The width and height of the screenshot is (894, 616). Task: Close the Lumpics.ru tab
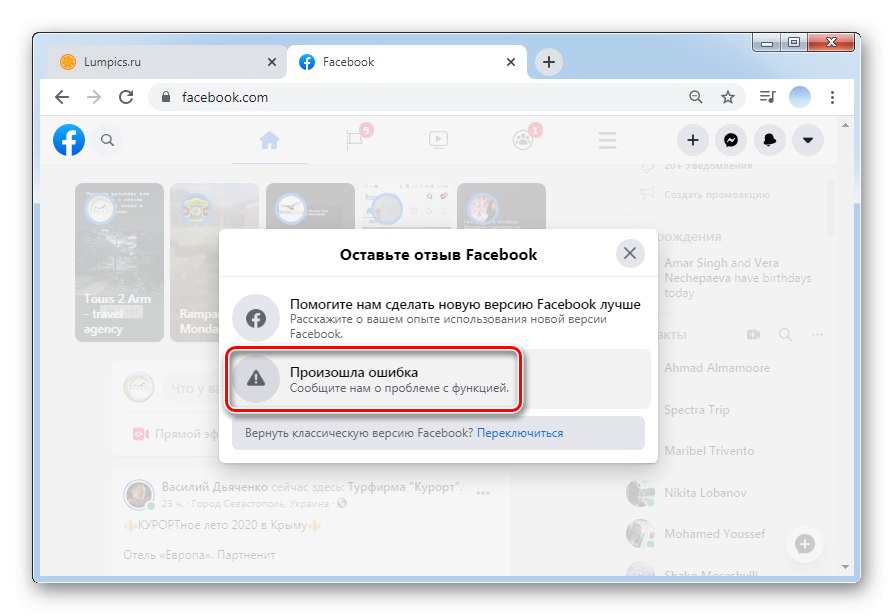tap(272, 62)
